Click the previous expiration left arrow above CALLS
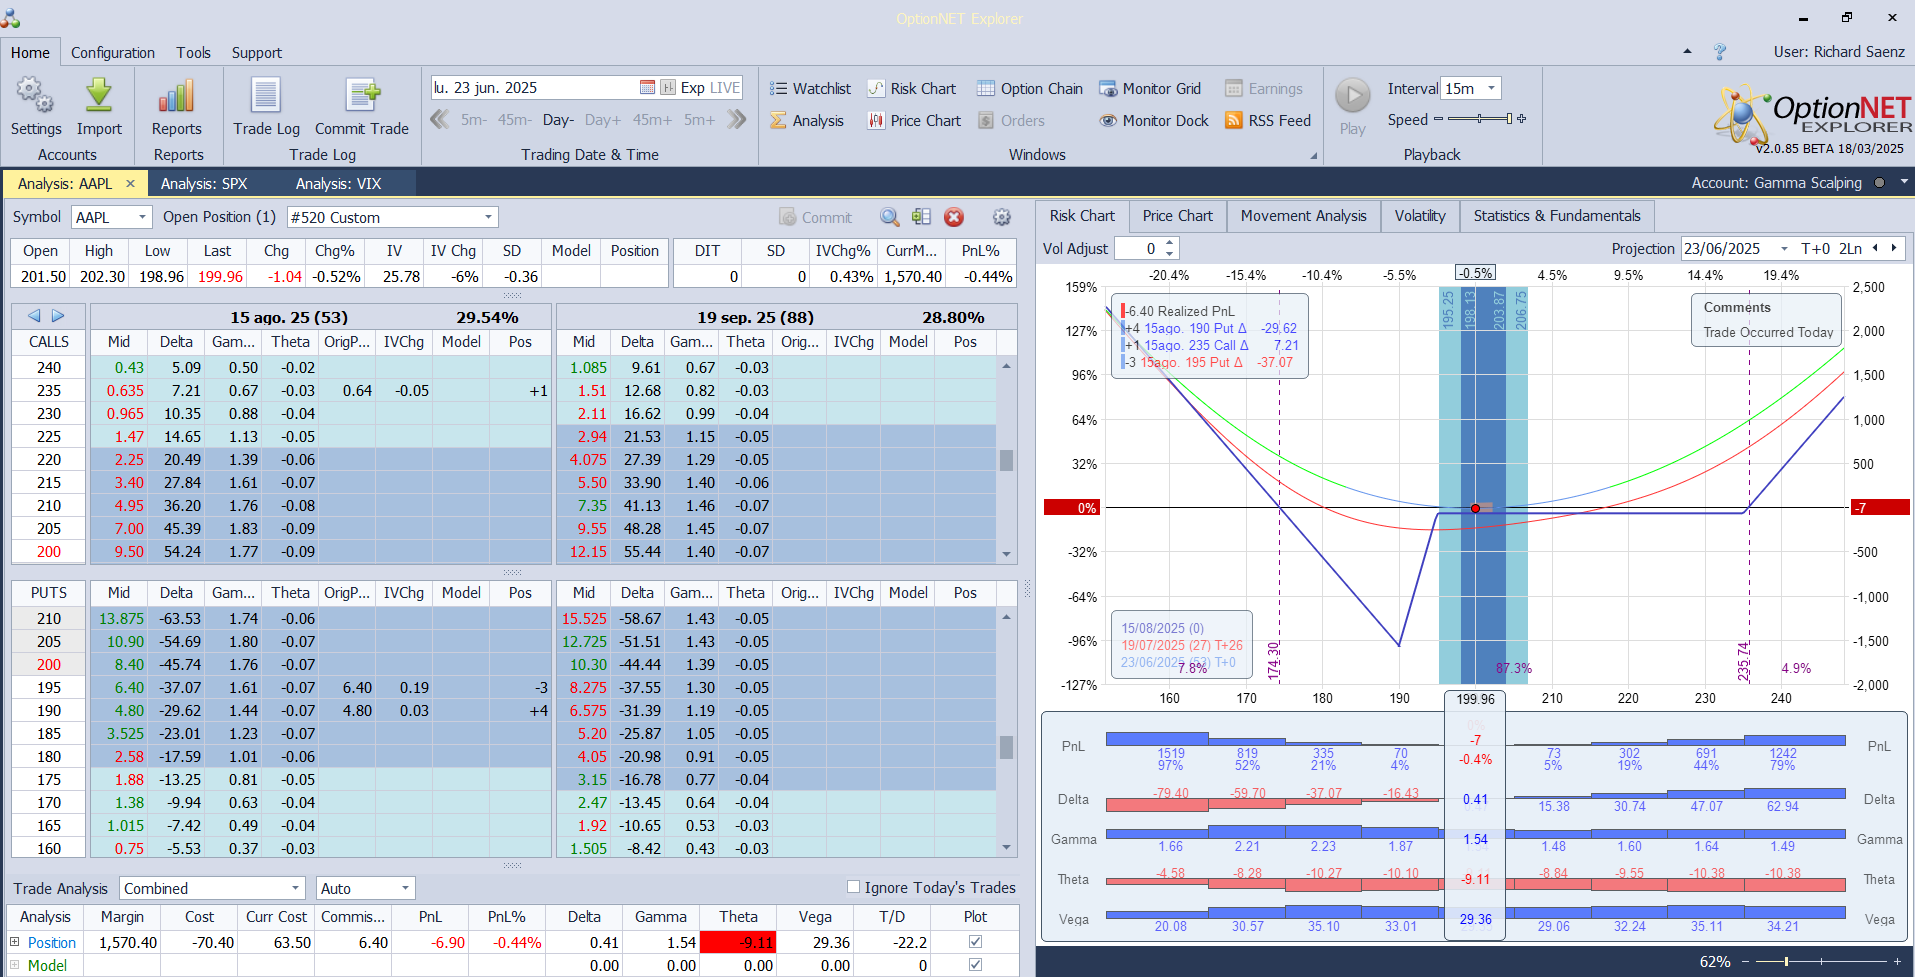The image size is (1915, 977). (x=34, y=315)
